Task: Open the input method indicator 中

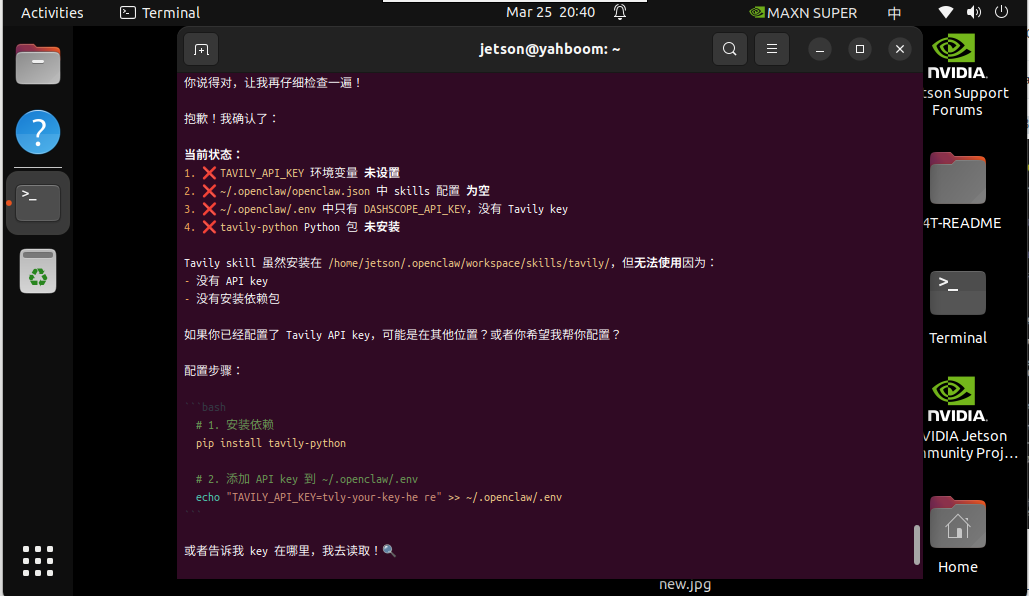Action: click(x=894, y=13)
